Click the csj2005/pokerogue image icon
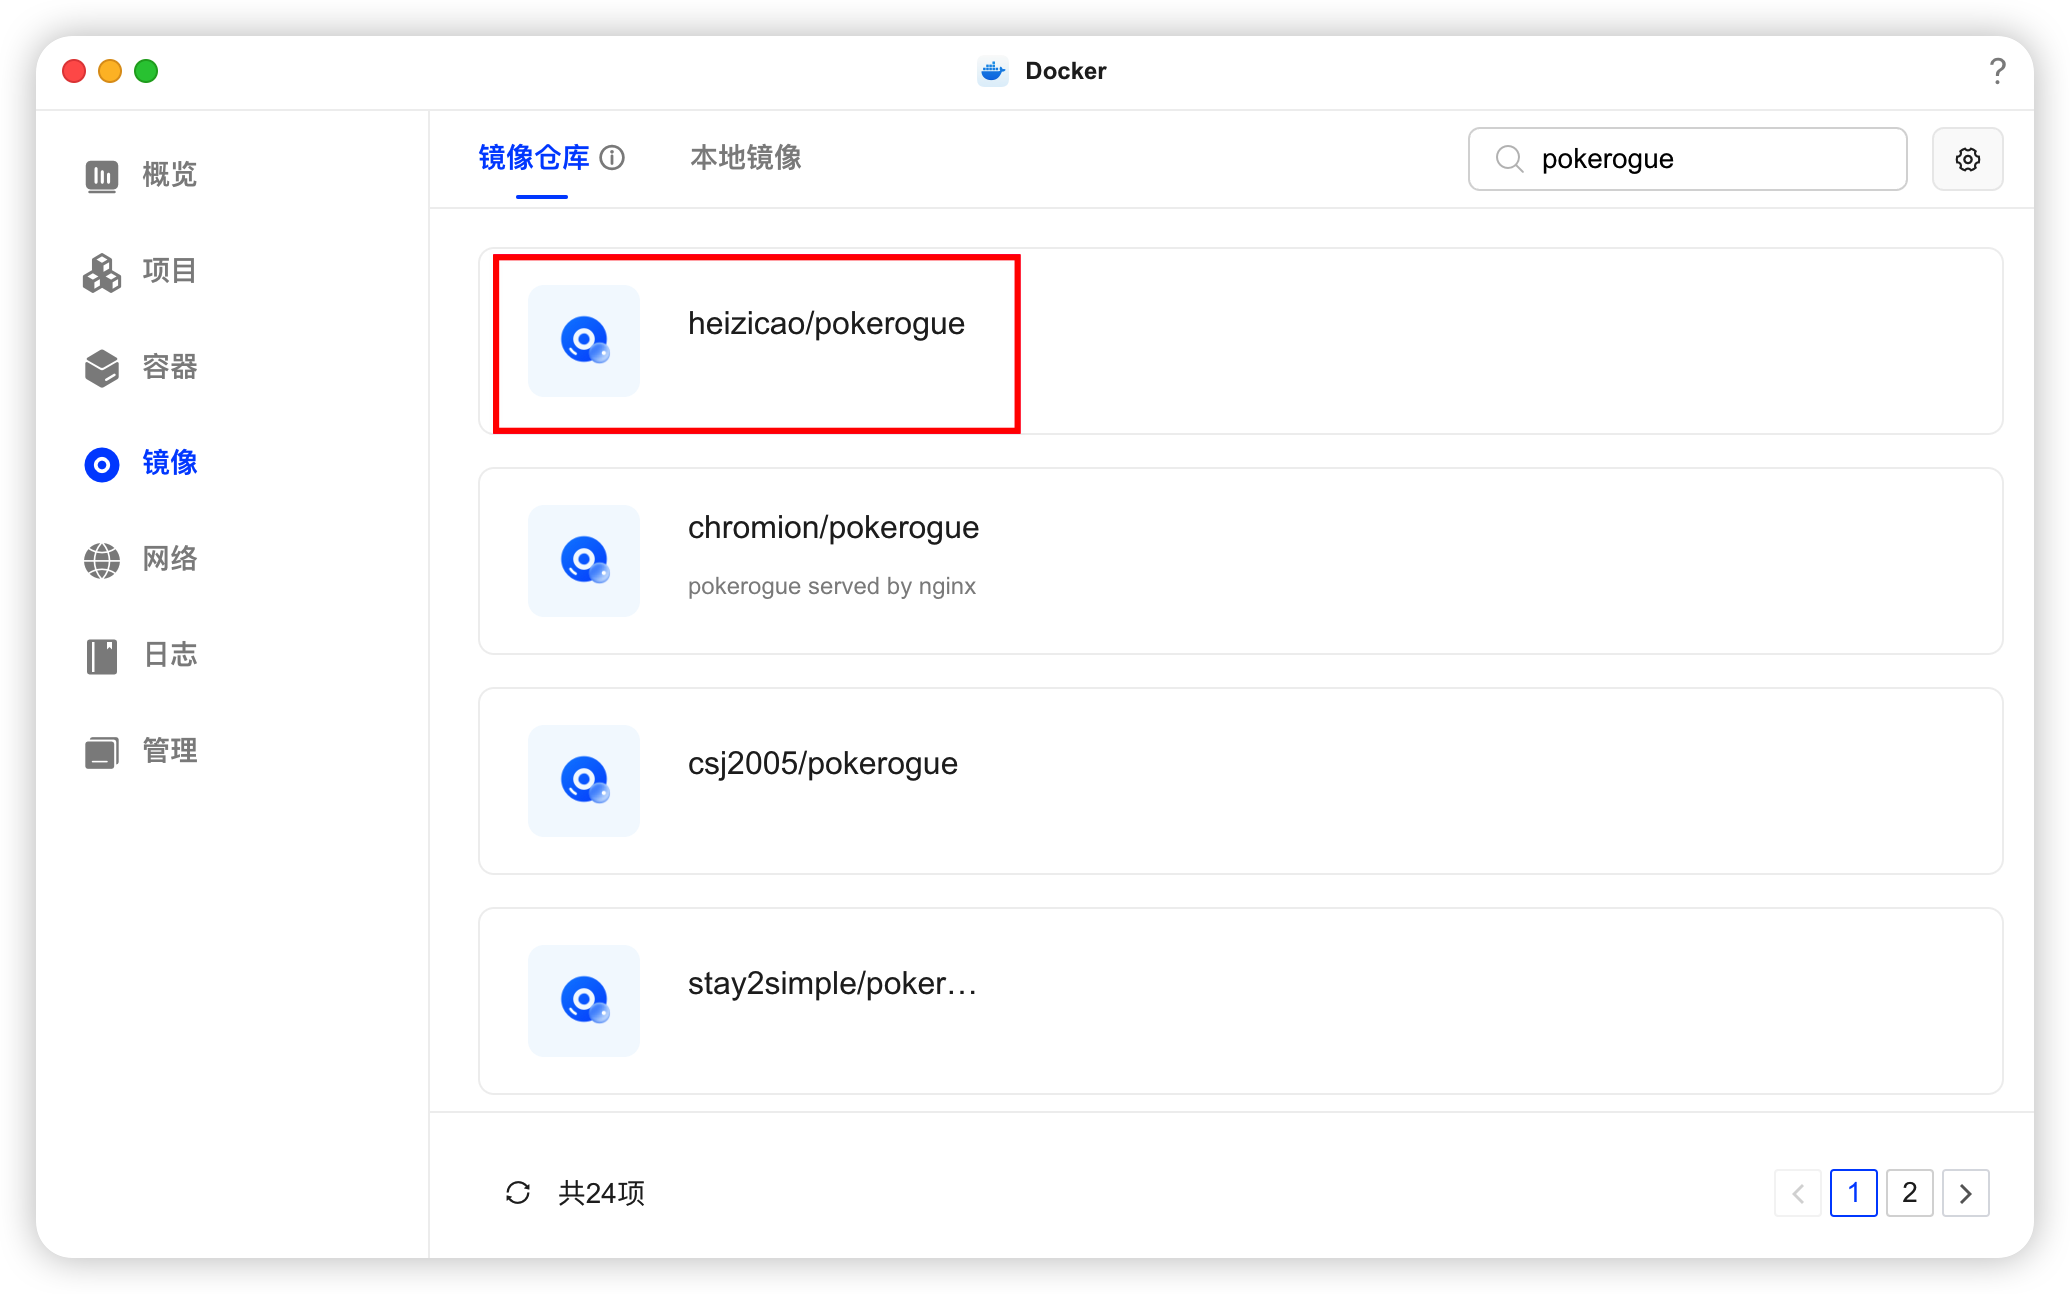 [x=584, y=781]
